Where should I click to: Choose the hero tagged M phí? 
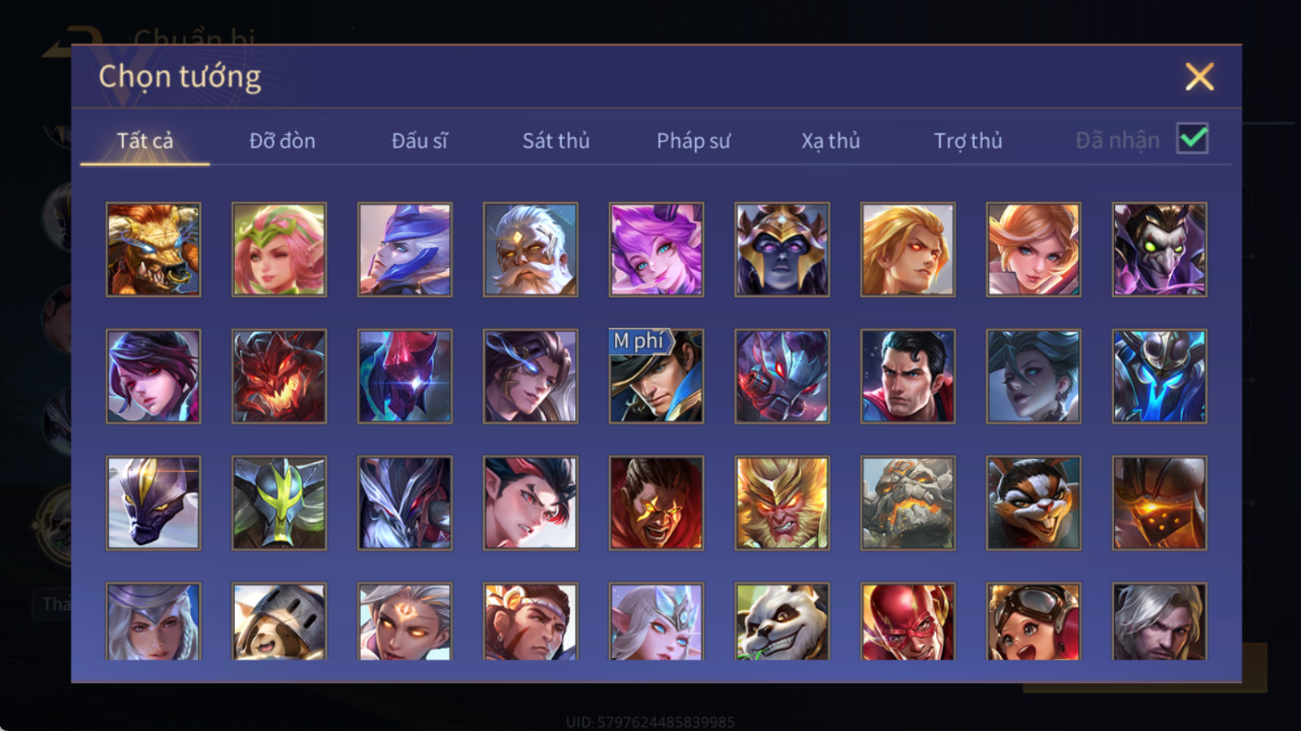click(x=656, y=376)
